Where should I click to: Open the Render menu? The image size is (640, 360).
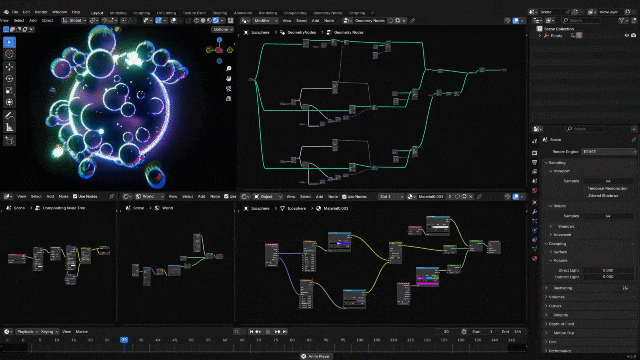click(41, 12)
